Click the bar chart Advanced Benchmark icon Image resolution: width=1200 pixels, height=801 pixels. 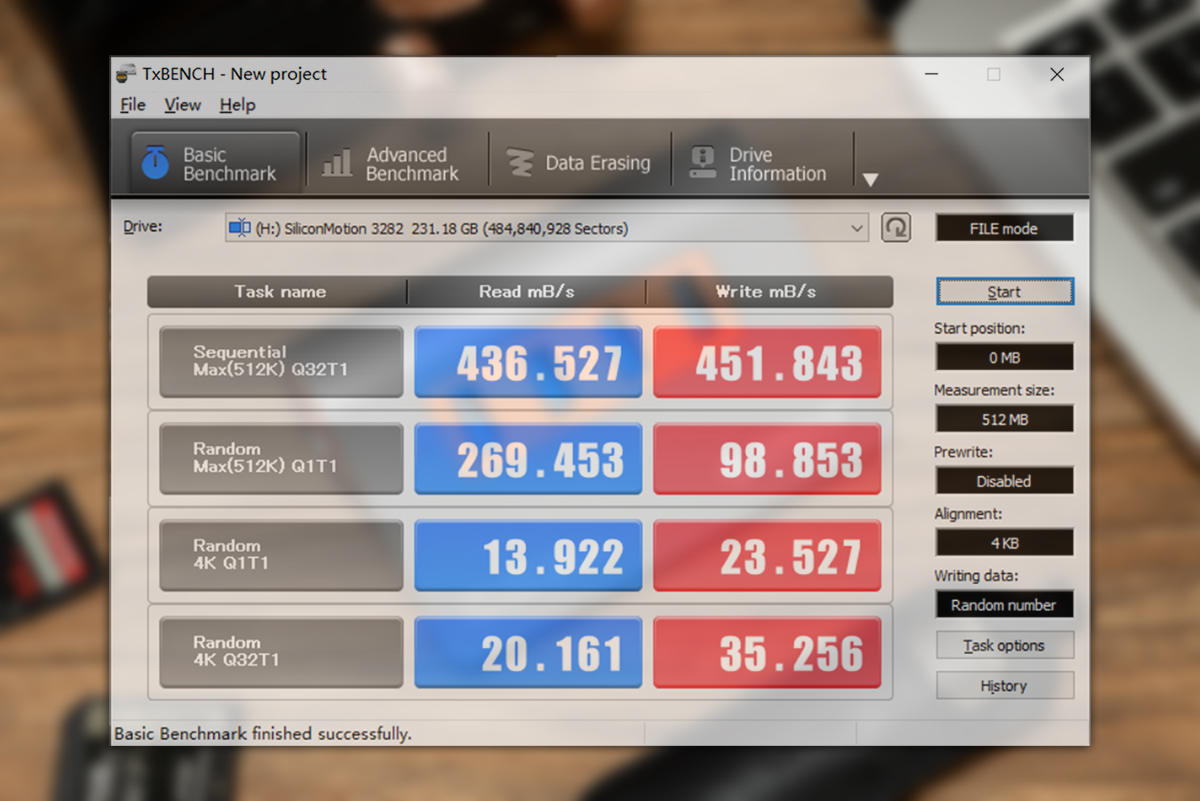pos(337,163)
